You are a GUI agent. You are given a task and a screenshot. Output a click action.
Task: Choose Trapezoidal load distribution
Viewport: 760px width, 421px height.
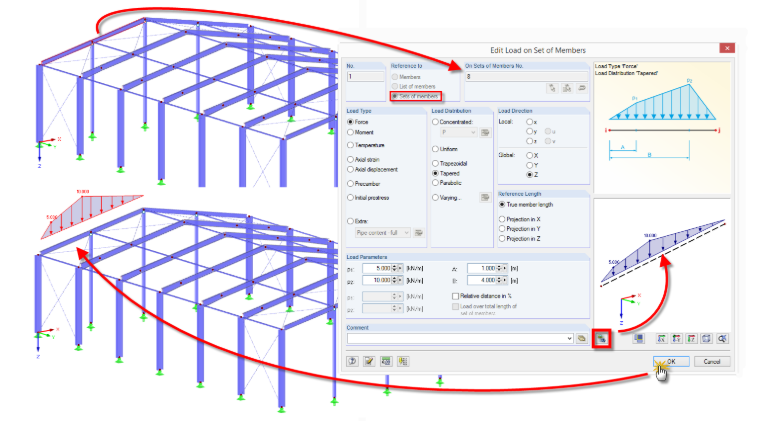coord(435,163)
